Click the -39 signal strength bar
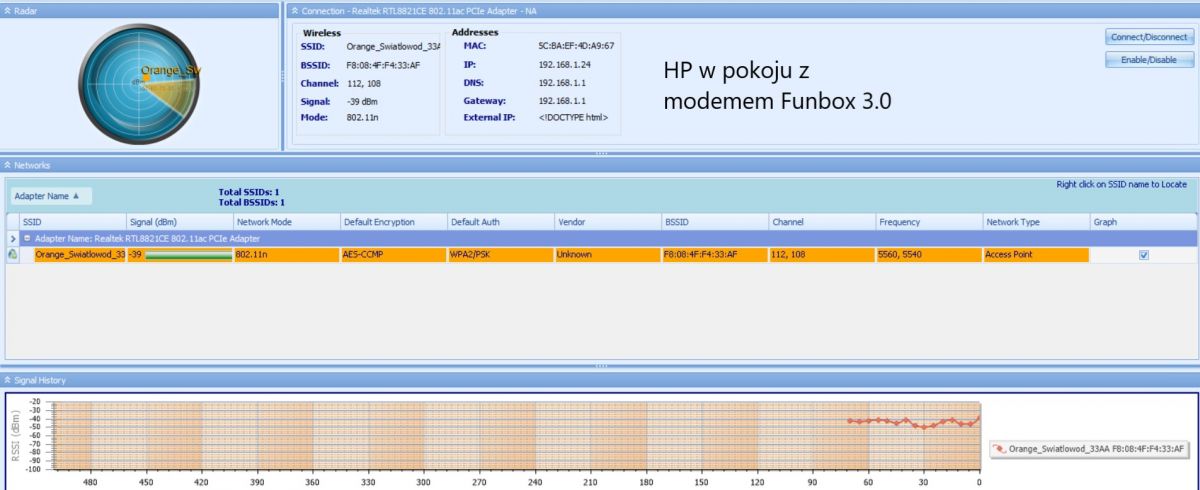The height and width of the screenshot is (490, 1200). click(188, 255)
